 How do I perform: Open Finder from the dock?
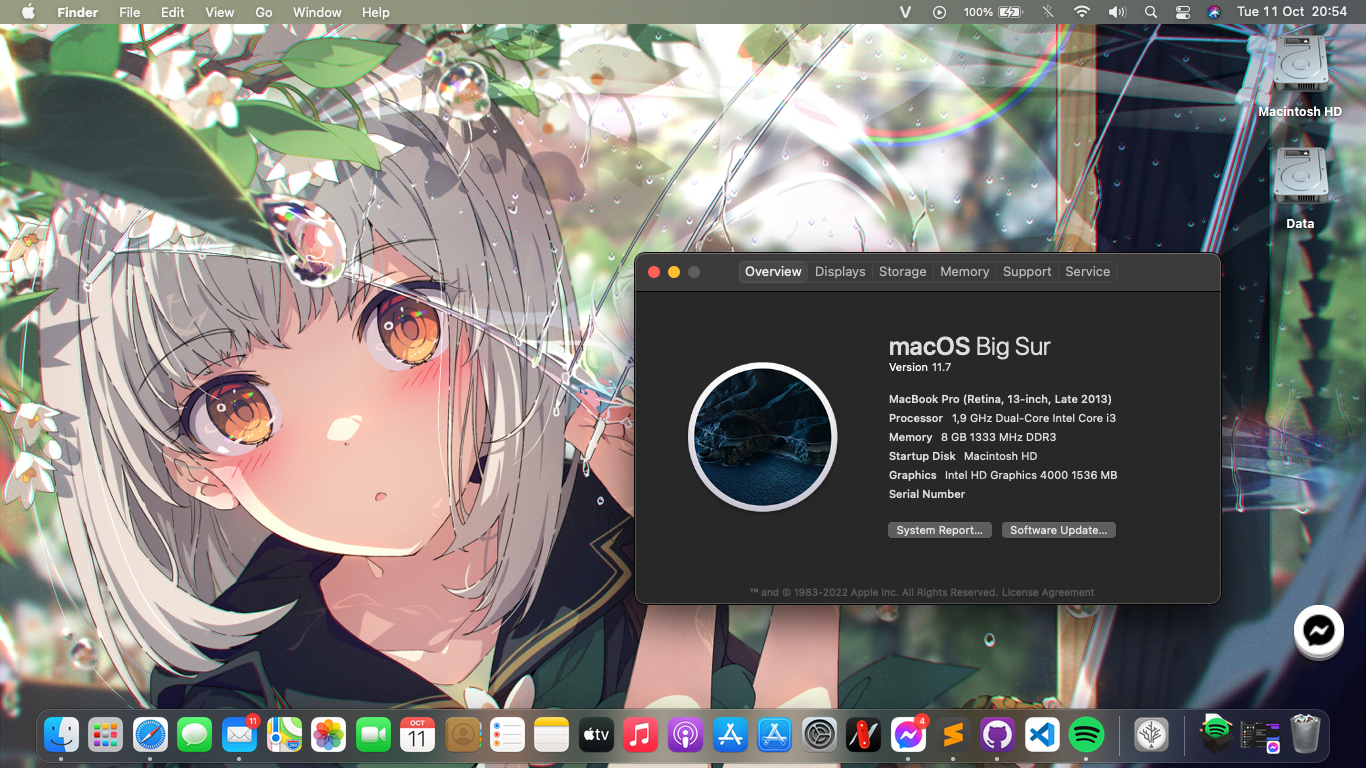[x=61, y=735]
